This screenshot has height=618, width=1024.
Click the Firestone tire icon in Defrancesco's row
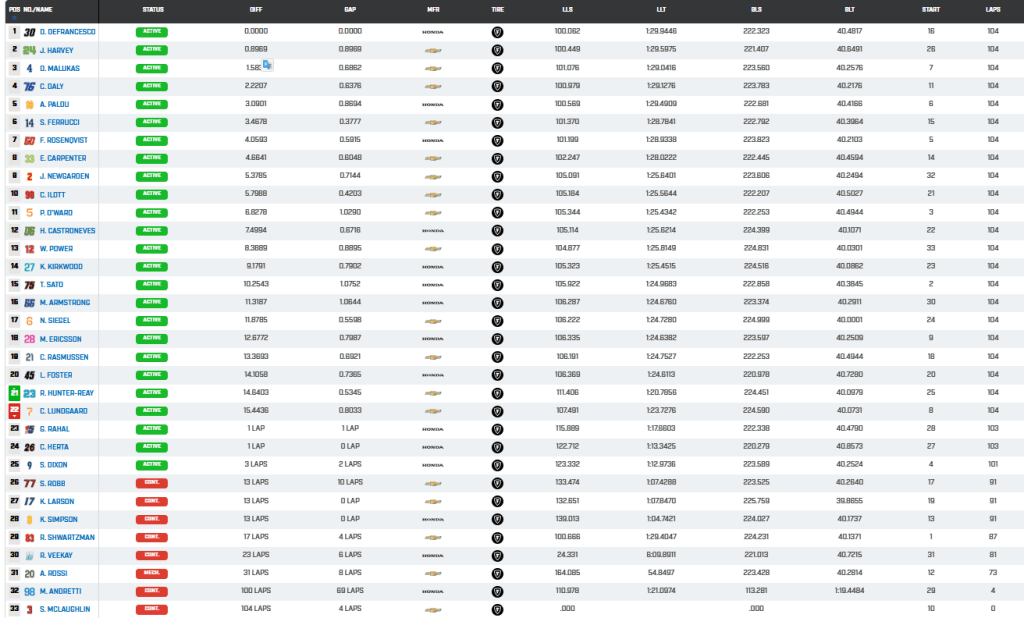pyautogui.click(x=497, y=32)
